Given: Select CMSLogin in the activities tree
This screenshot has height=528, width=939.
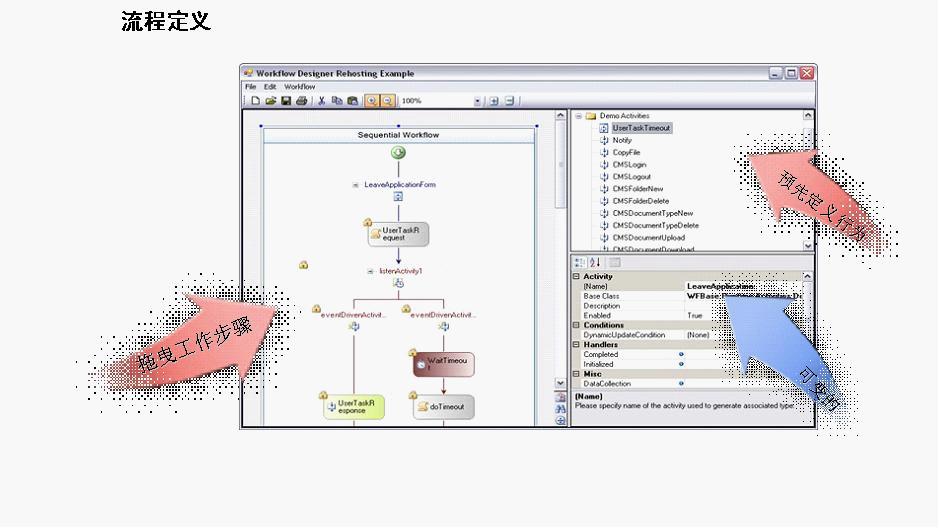Looking at the screenshot, I should (629, 165).
